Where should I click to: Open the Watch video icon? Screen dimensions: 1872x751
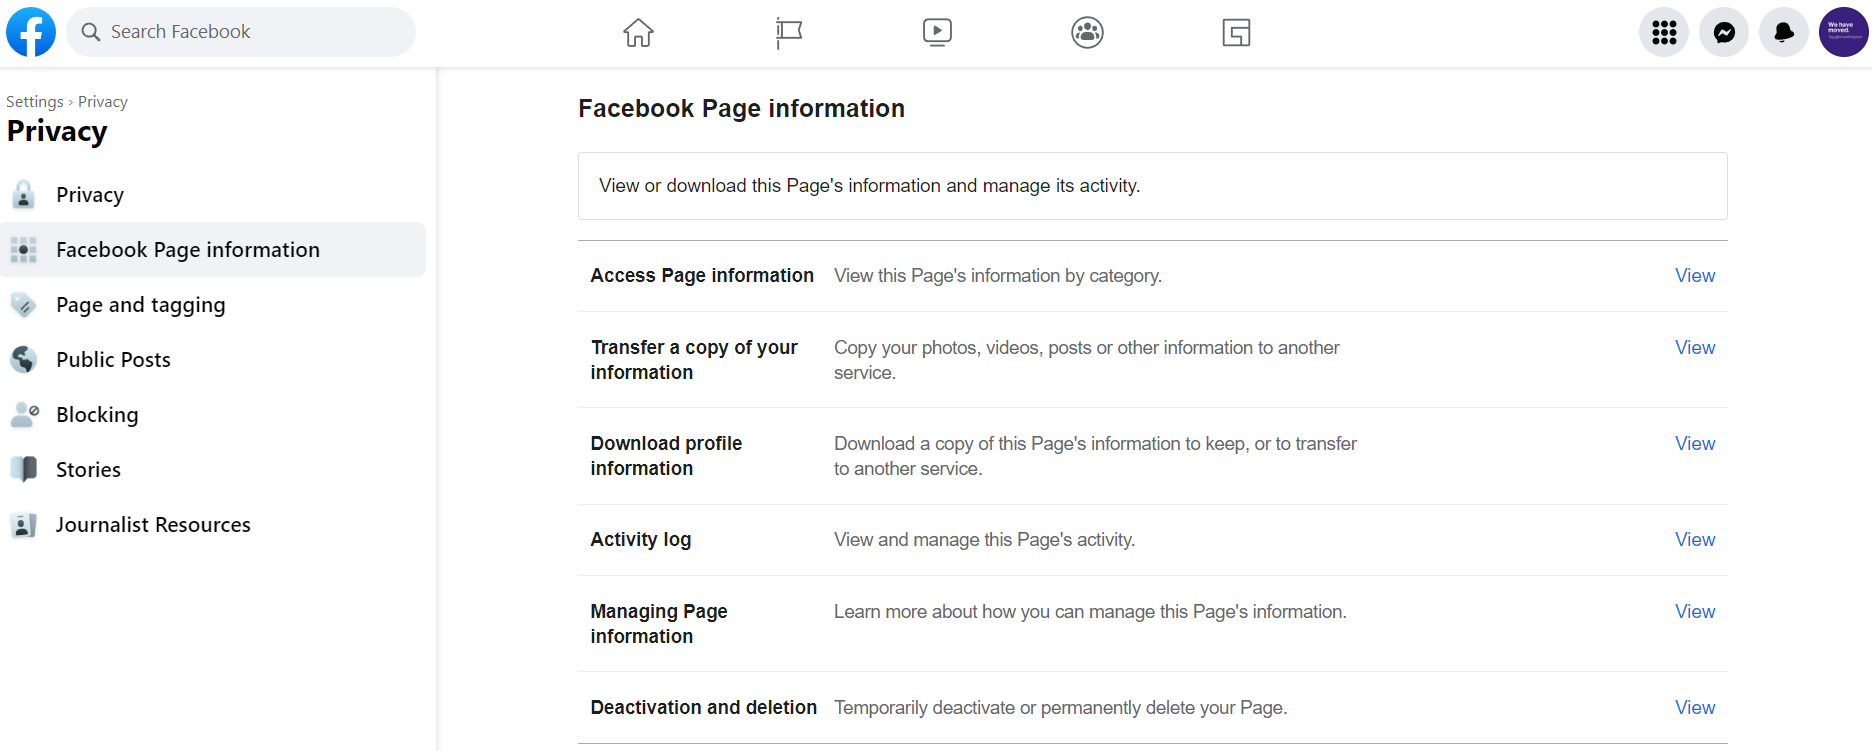(937, 33)
